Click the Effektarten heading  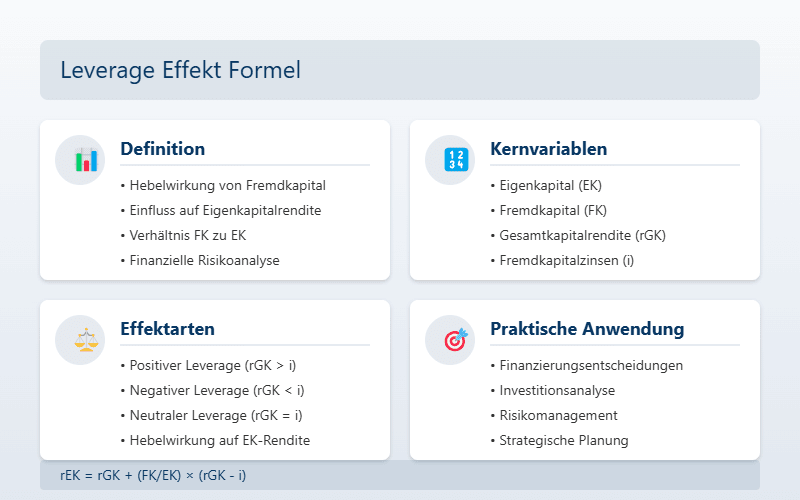pos(167,329)
